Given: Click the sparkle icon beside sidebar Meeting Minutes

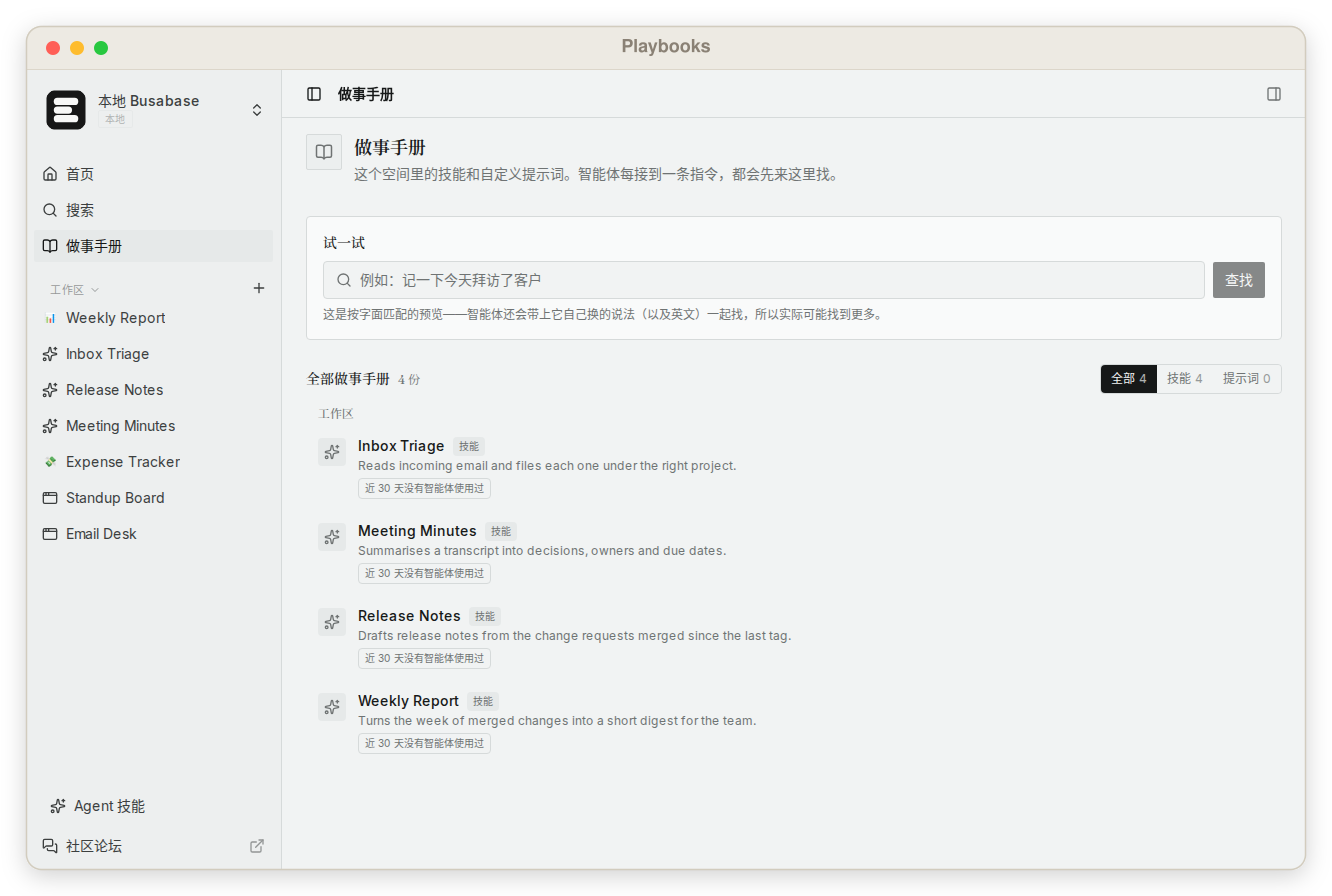Looking at the screenshot, I should tap(50, 426).
